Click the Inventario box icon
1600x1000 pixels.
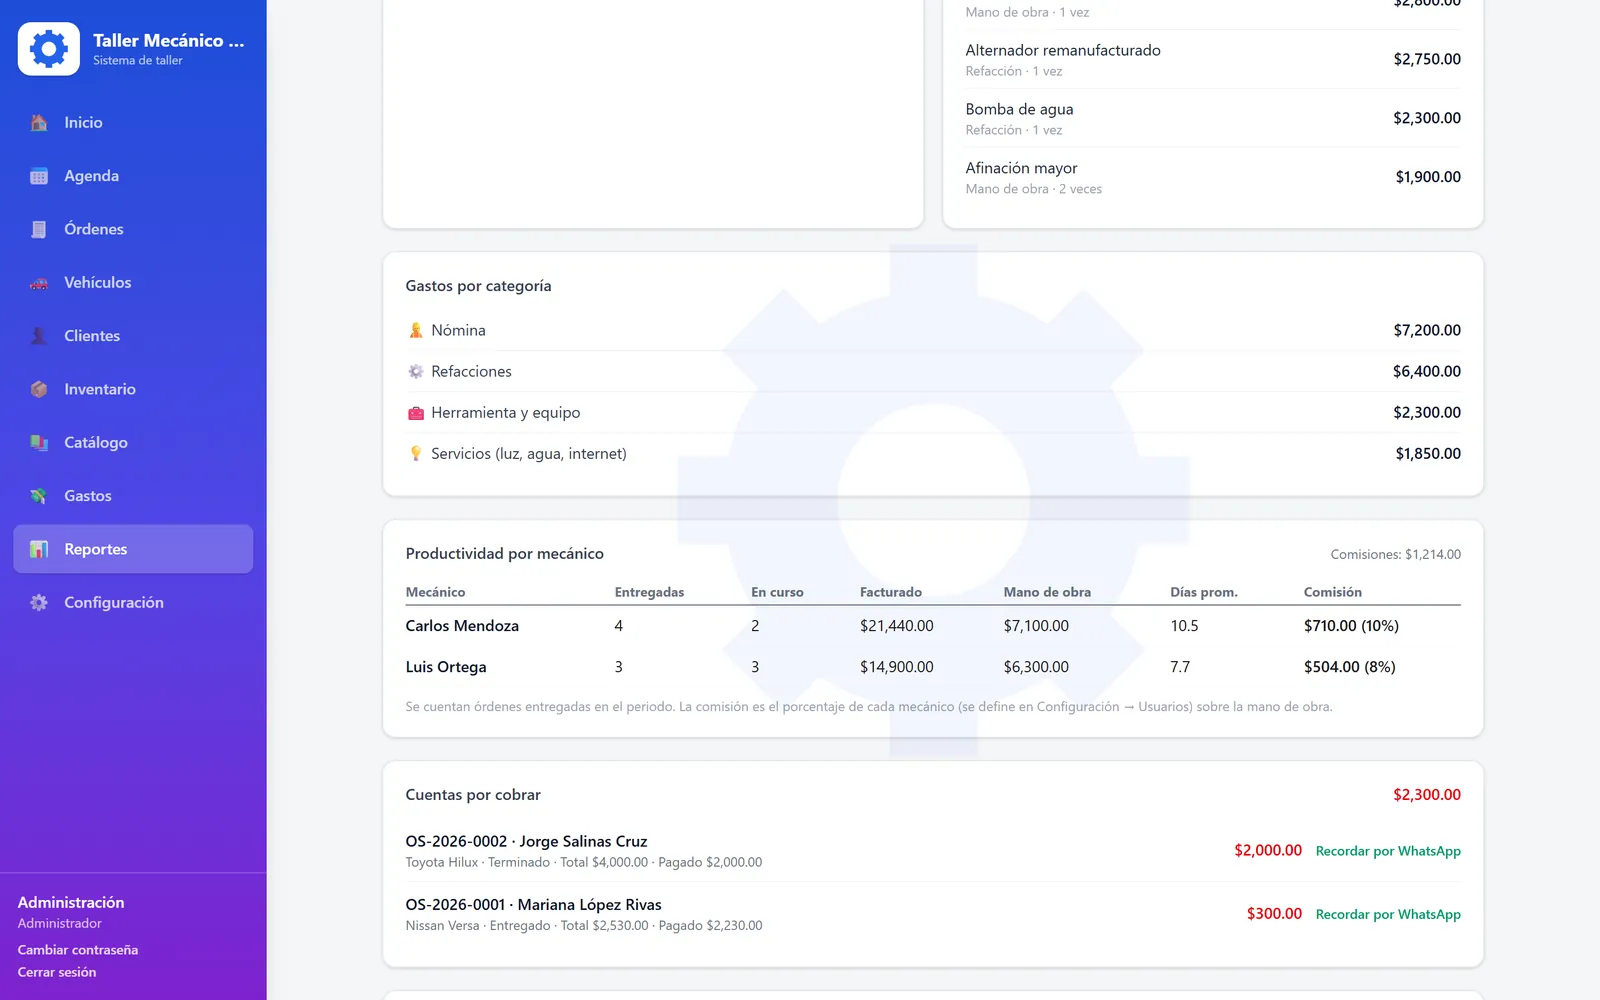[x=39, y=389]
